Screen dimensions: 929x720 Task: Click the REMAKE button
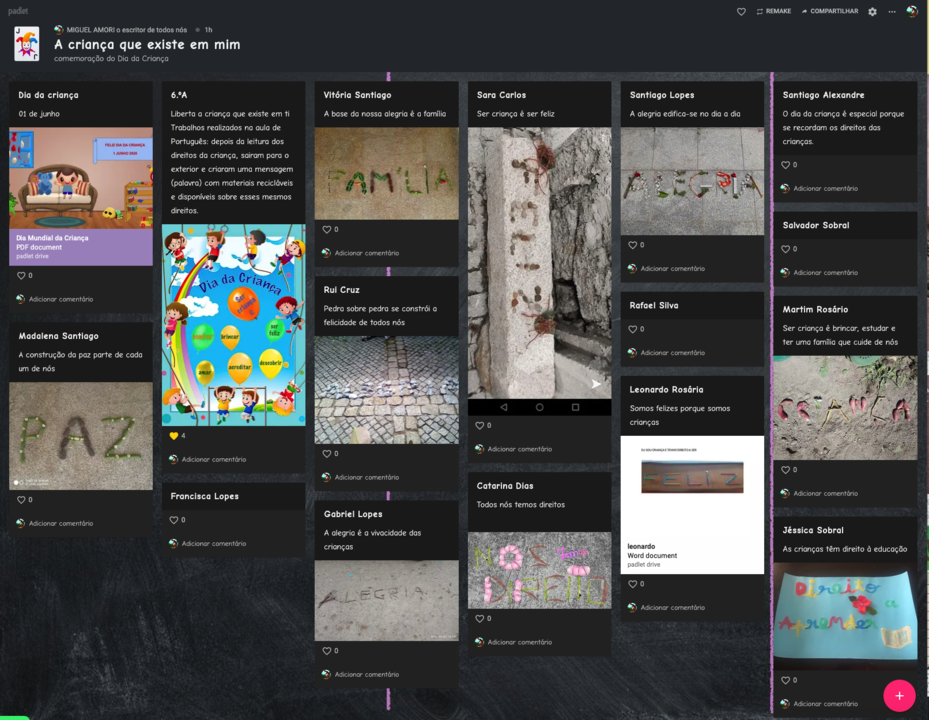pyautogui.click(x=774, y=12)
